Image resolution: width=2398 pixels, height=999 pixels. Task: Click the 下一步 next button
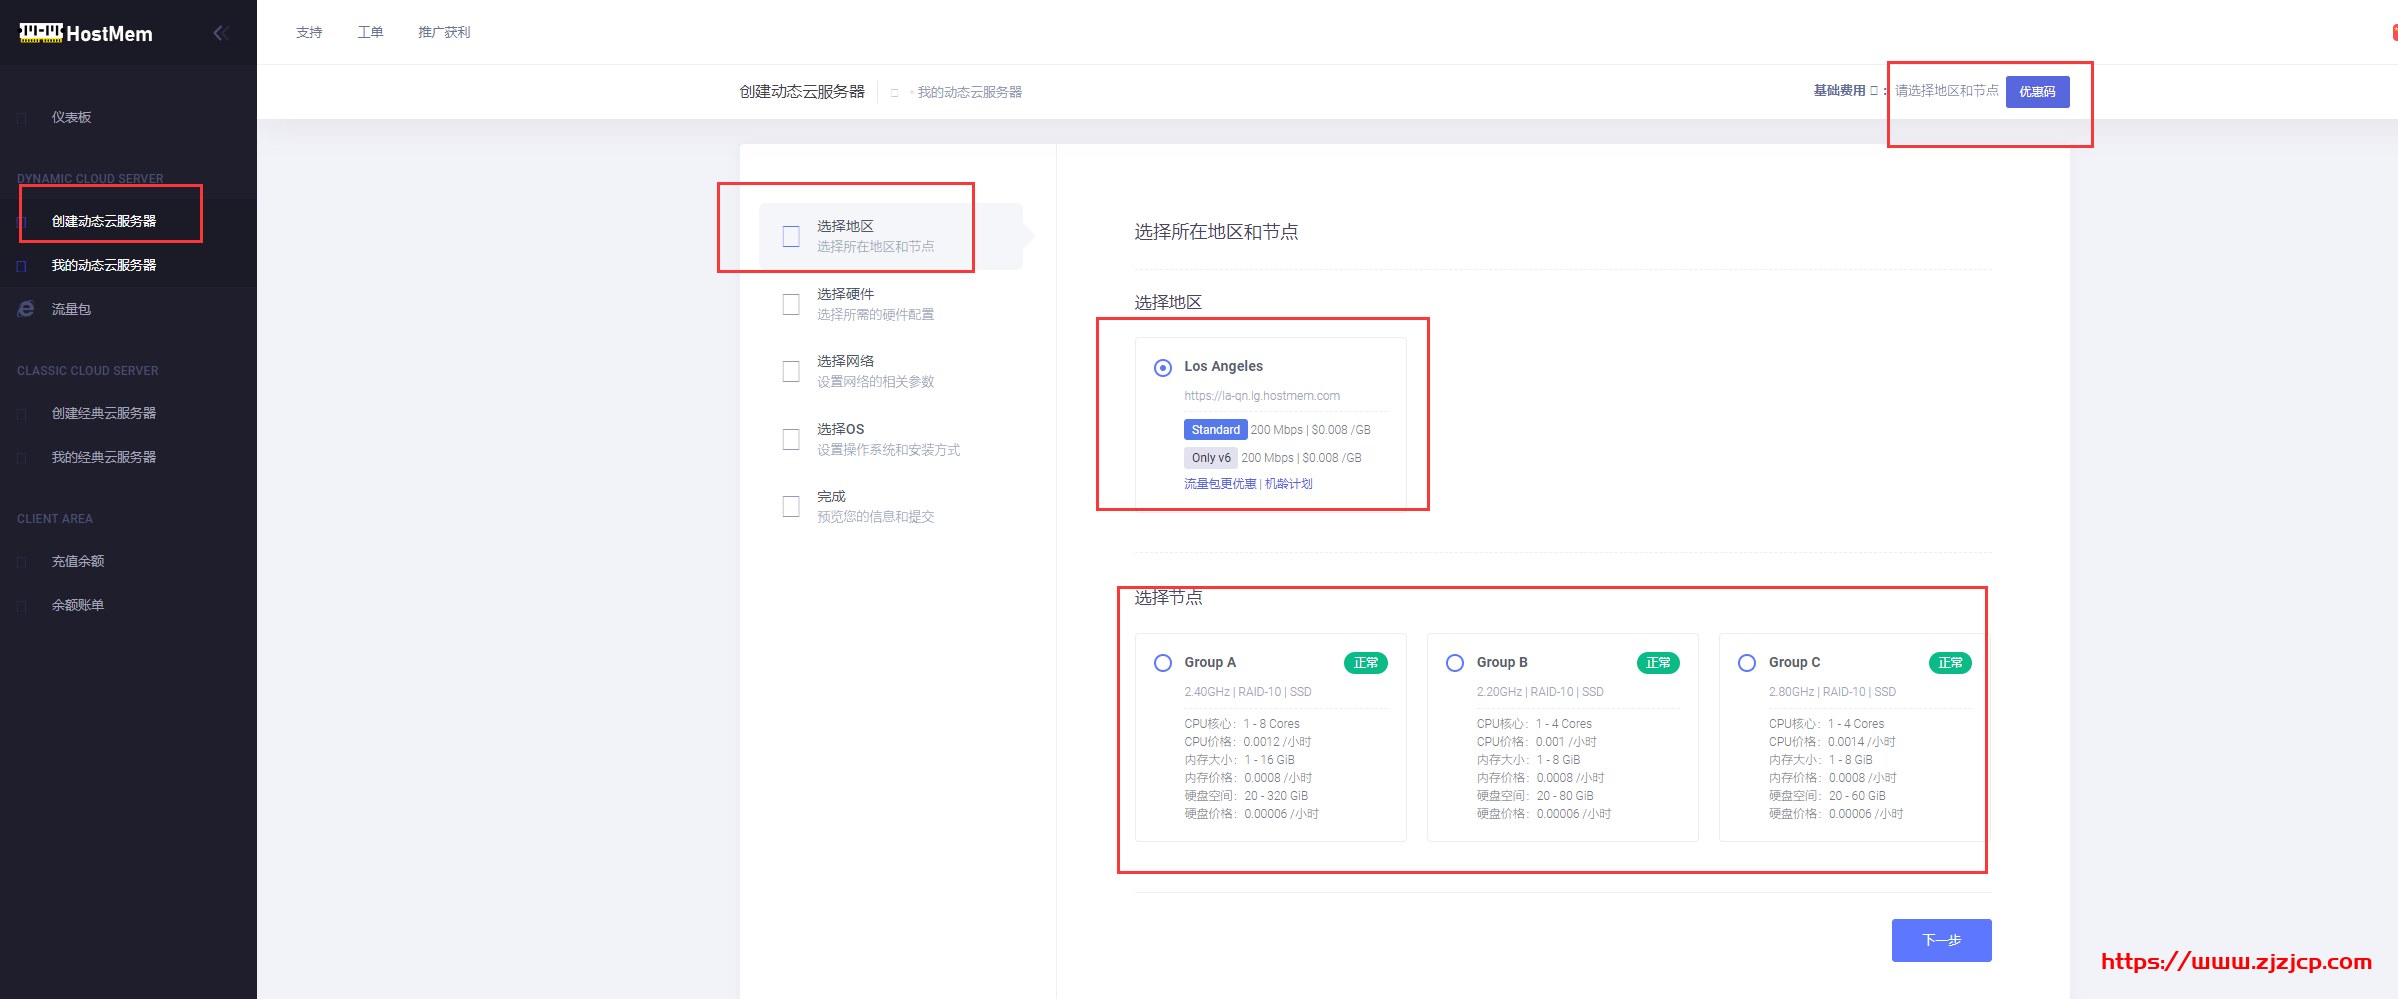(1941, 940)
